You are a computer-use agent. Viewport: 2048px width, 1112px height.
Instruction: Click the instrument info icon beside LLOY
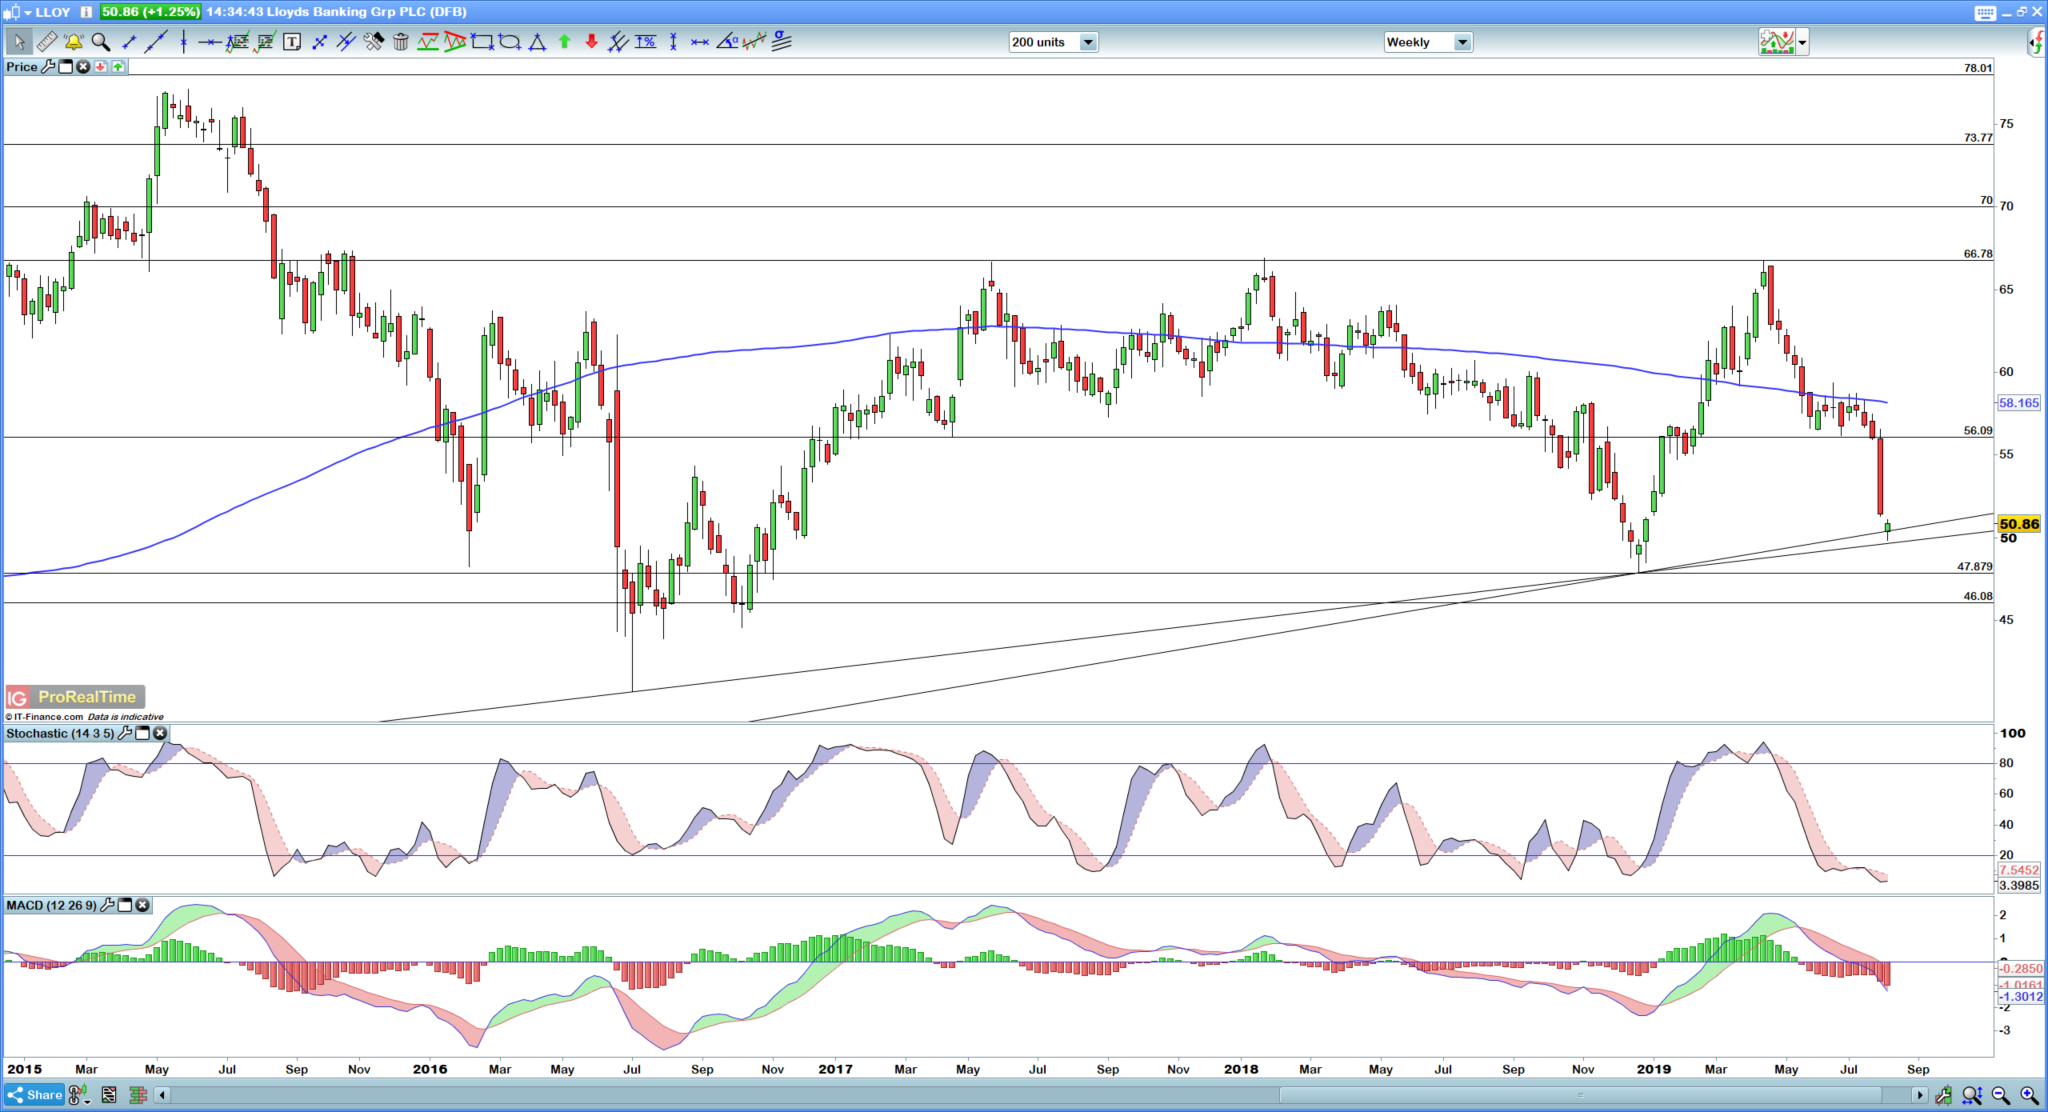[x=86, y=12]
